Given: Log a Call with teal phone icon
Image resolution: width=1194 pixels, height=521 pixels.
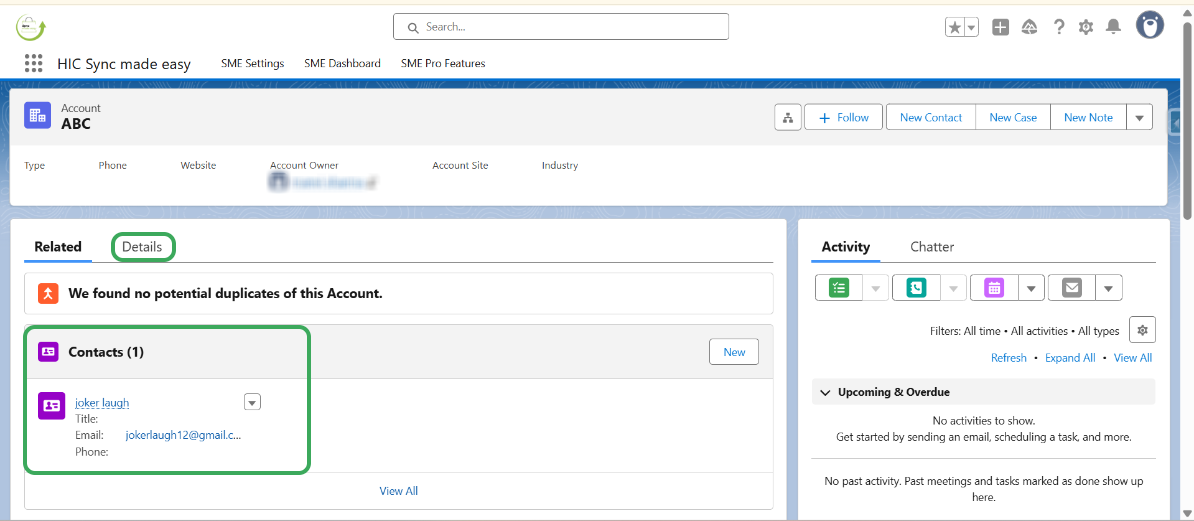Looking at the screenshot, I should pyautogui.click(x=917, y=288).
